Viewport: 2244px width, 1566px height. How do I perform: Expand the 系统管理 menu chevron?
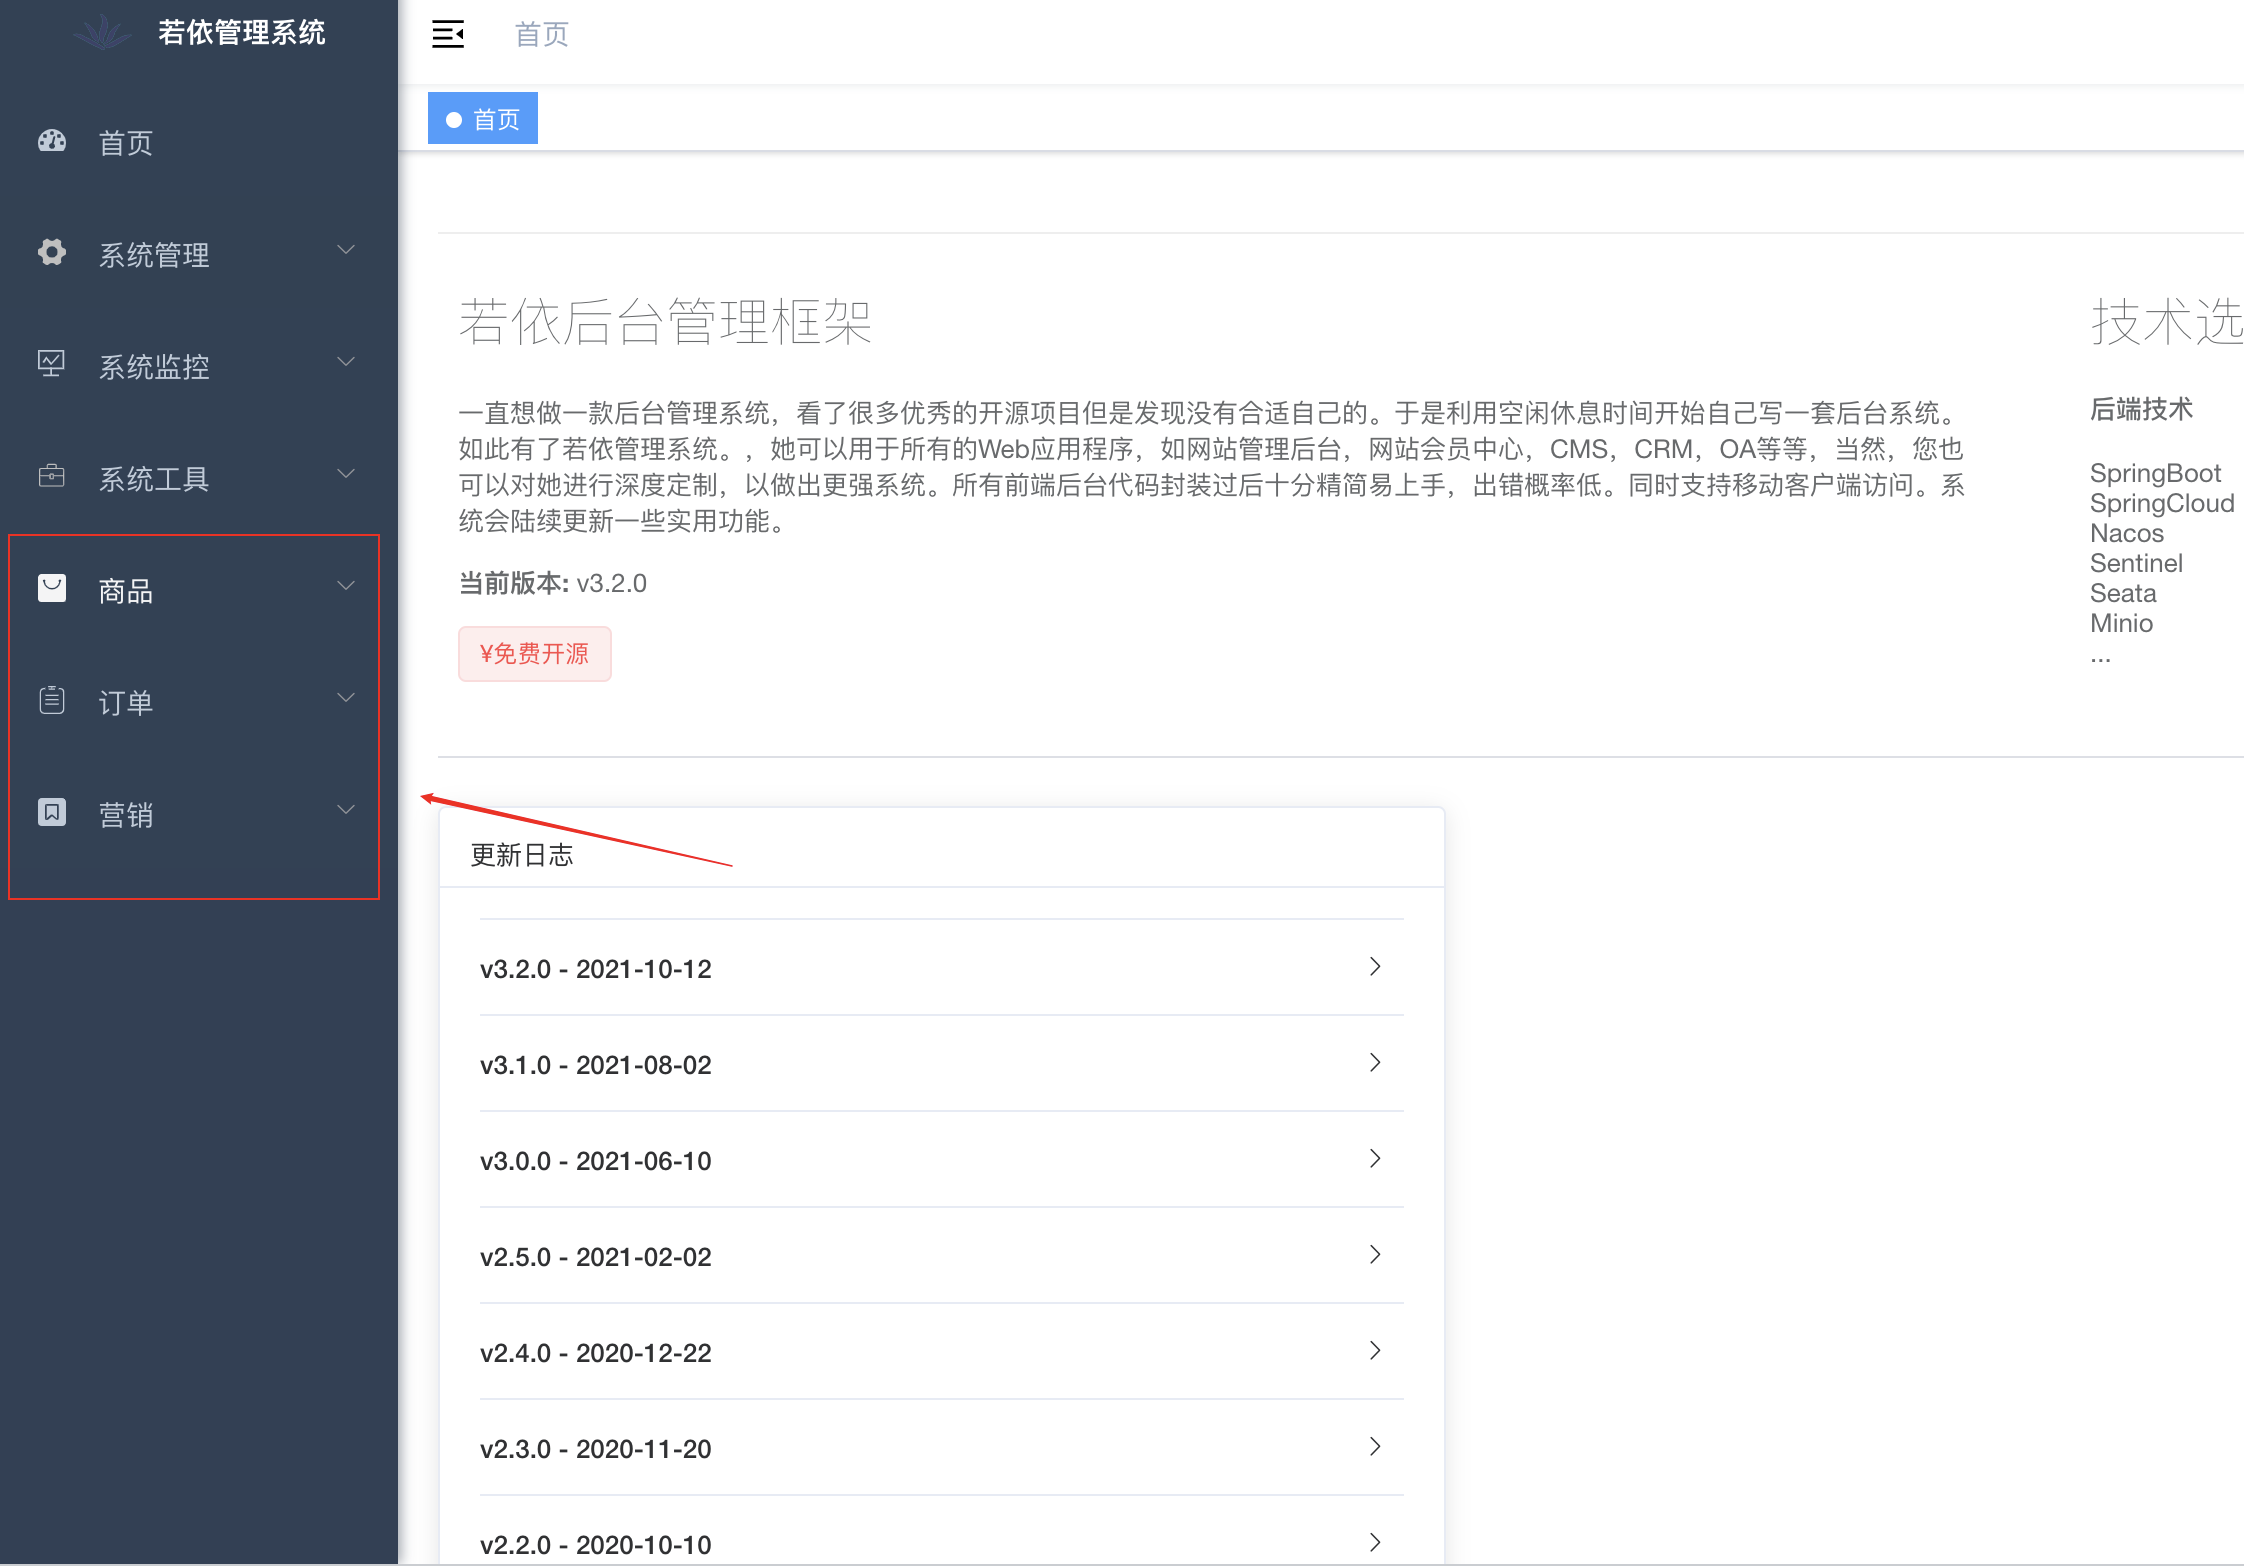346,250
